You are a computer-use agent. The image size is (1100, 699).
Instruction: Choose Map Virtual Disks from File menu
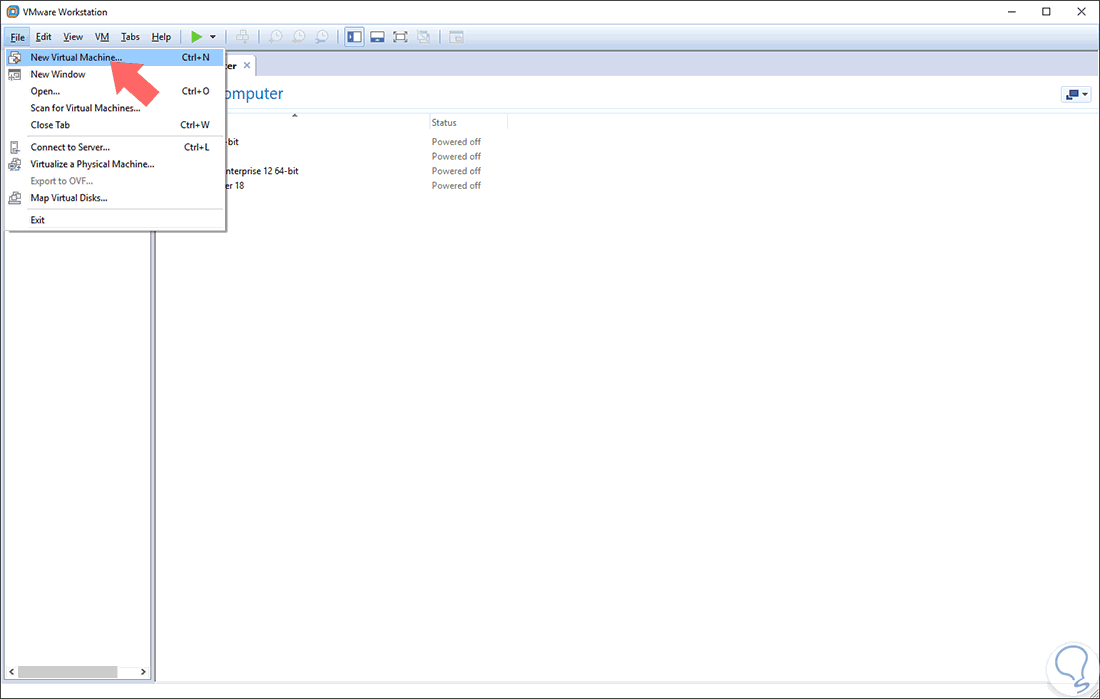69,197
